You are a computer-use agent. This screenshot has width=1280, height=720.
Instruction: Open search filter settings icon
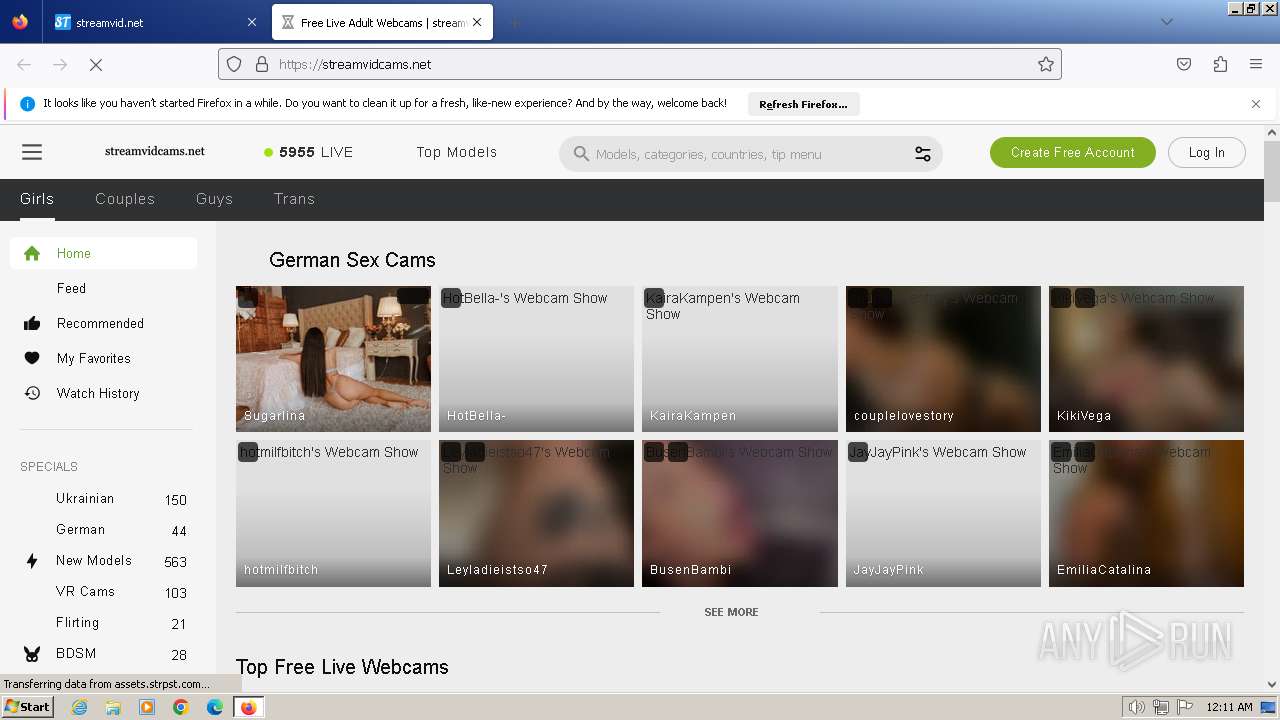click(x=922, y=154)
